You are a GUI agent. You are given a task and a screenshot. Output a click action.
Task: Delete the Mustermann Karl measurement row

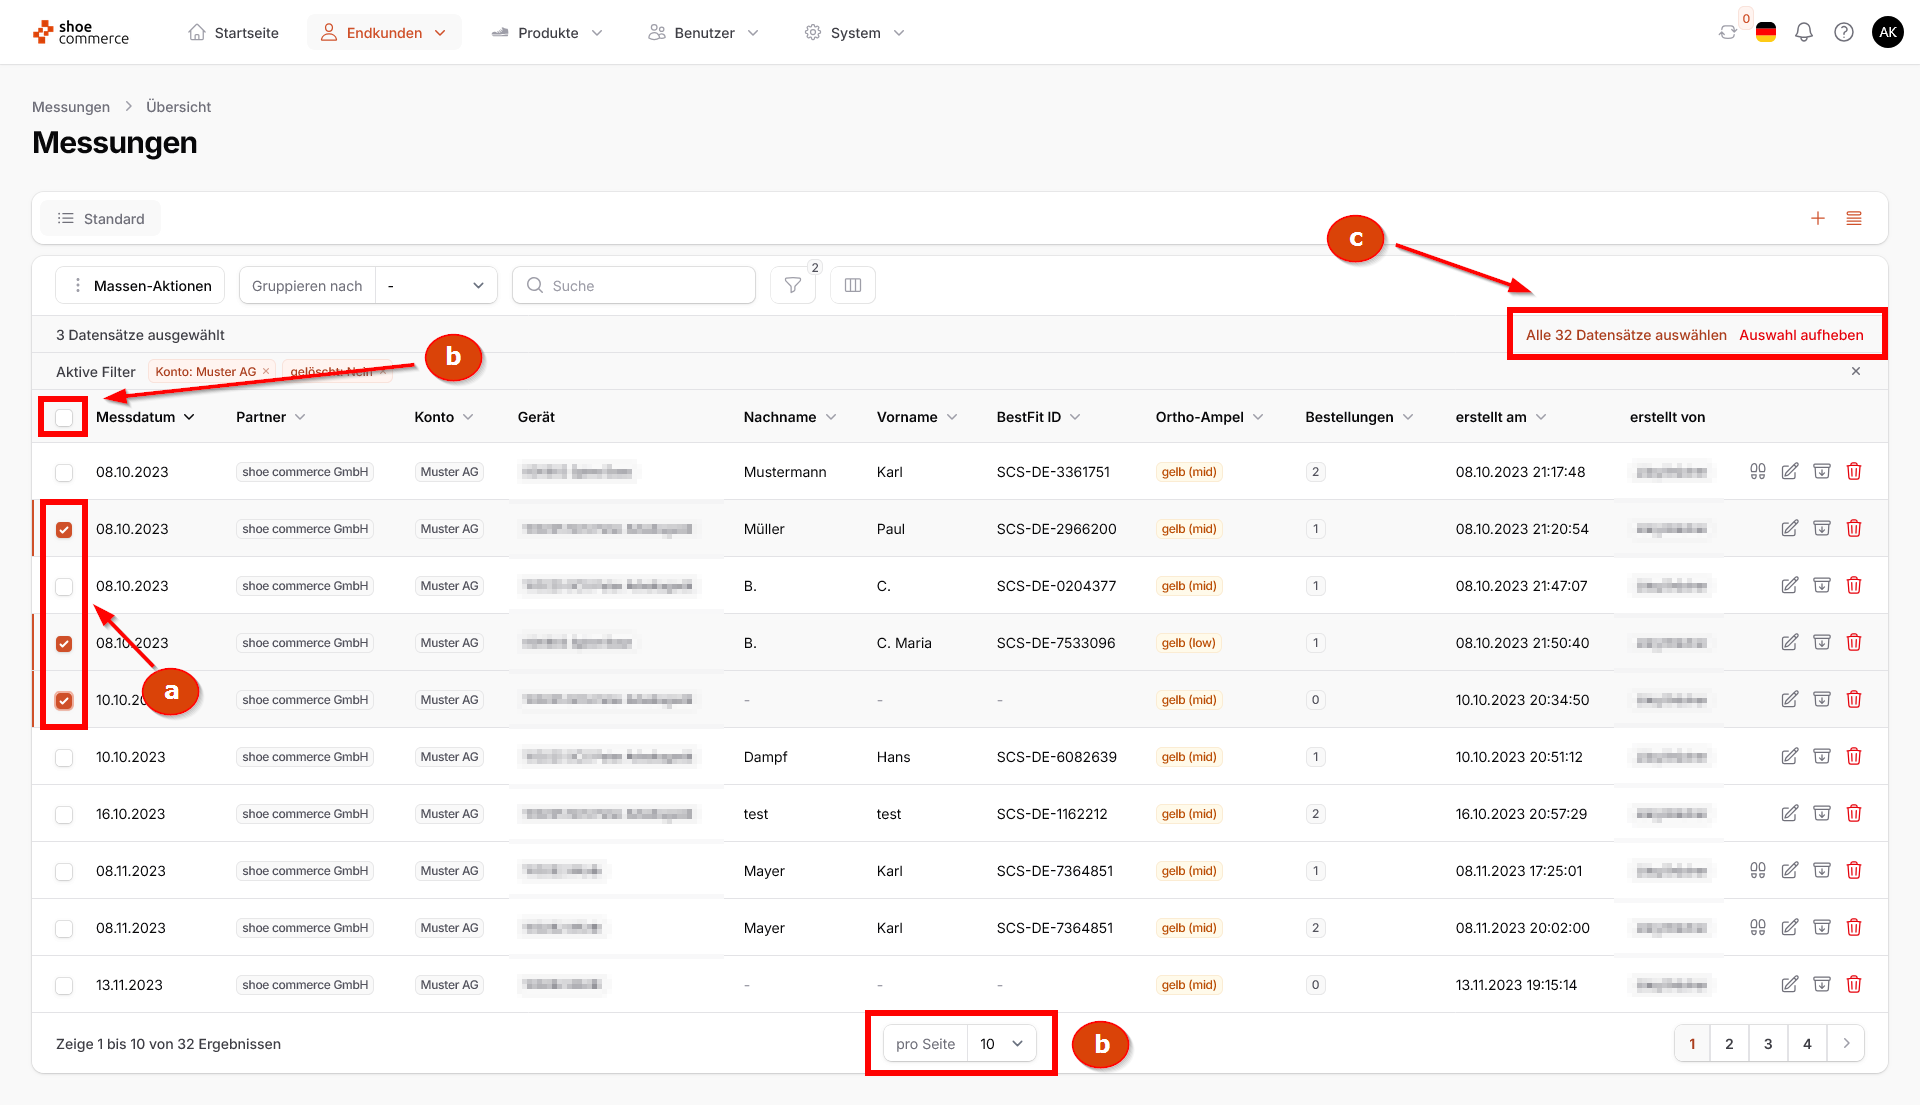pos(1854,471)
